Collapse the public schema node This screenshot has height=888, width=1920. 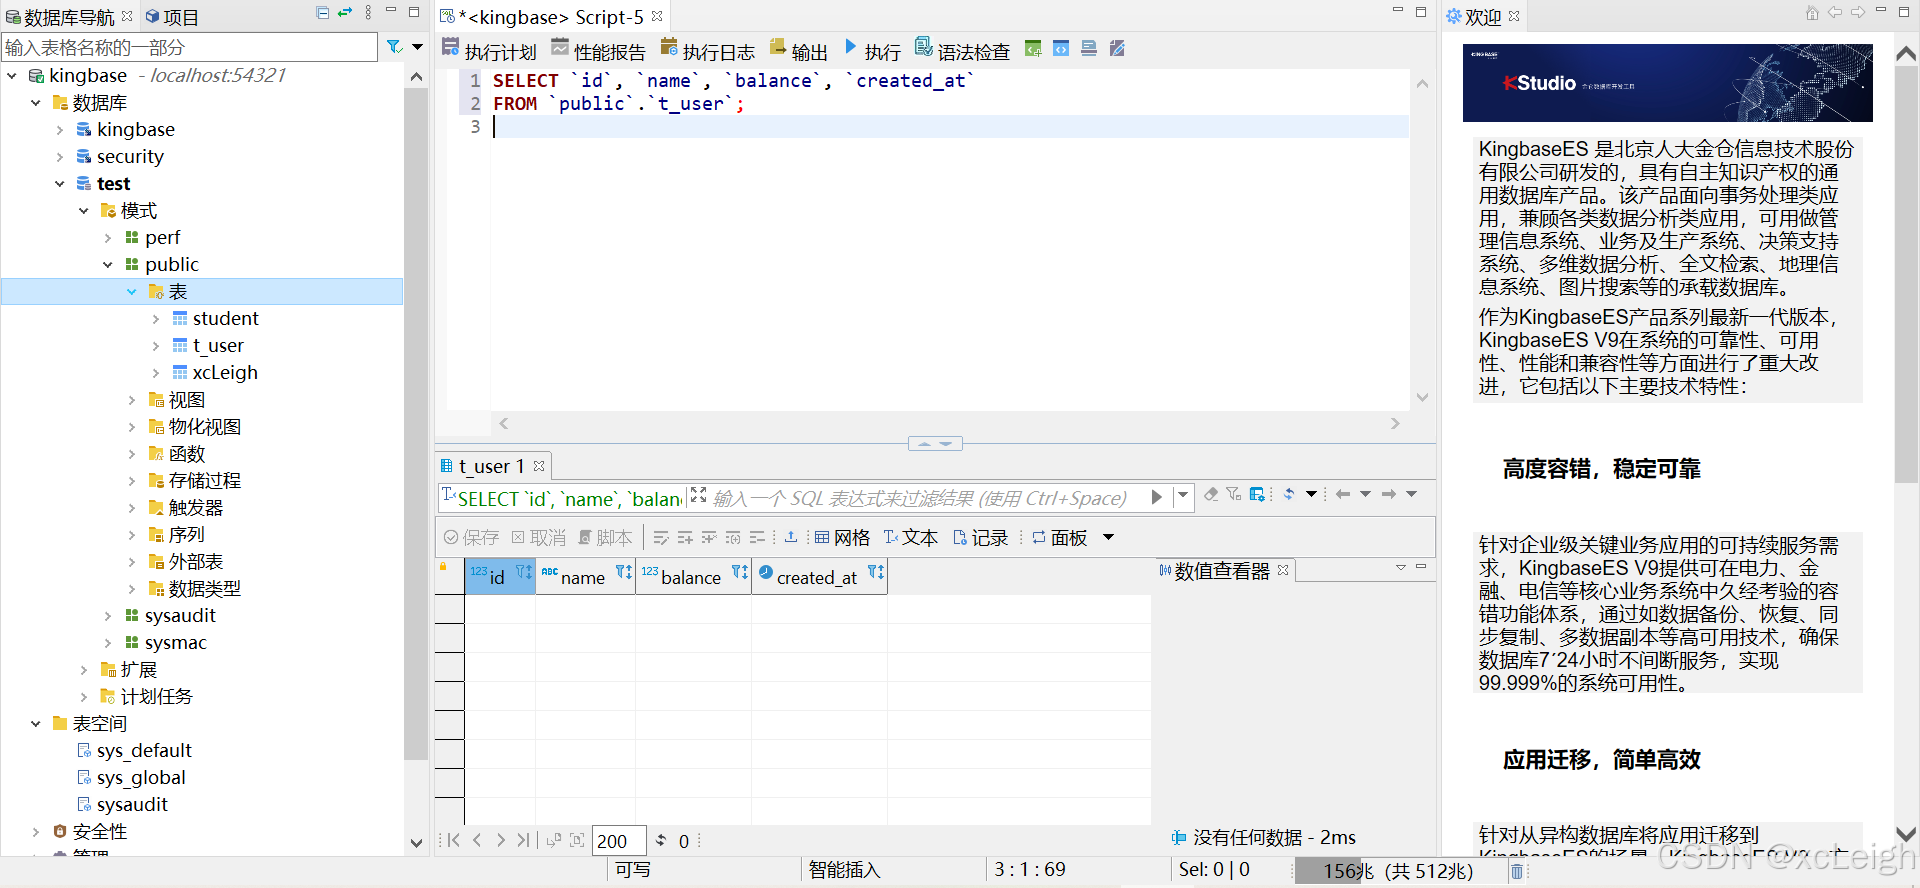(x=108, y=265)
